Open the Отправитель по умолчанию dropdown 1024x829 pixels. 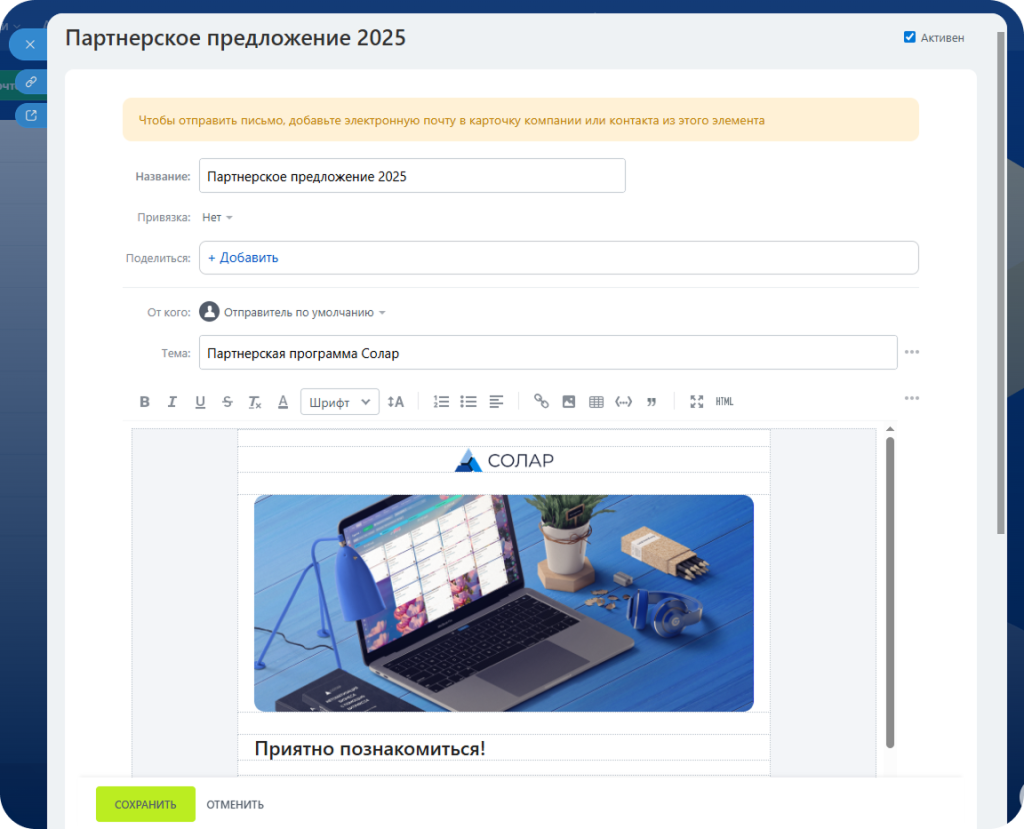click(304, 312)
